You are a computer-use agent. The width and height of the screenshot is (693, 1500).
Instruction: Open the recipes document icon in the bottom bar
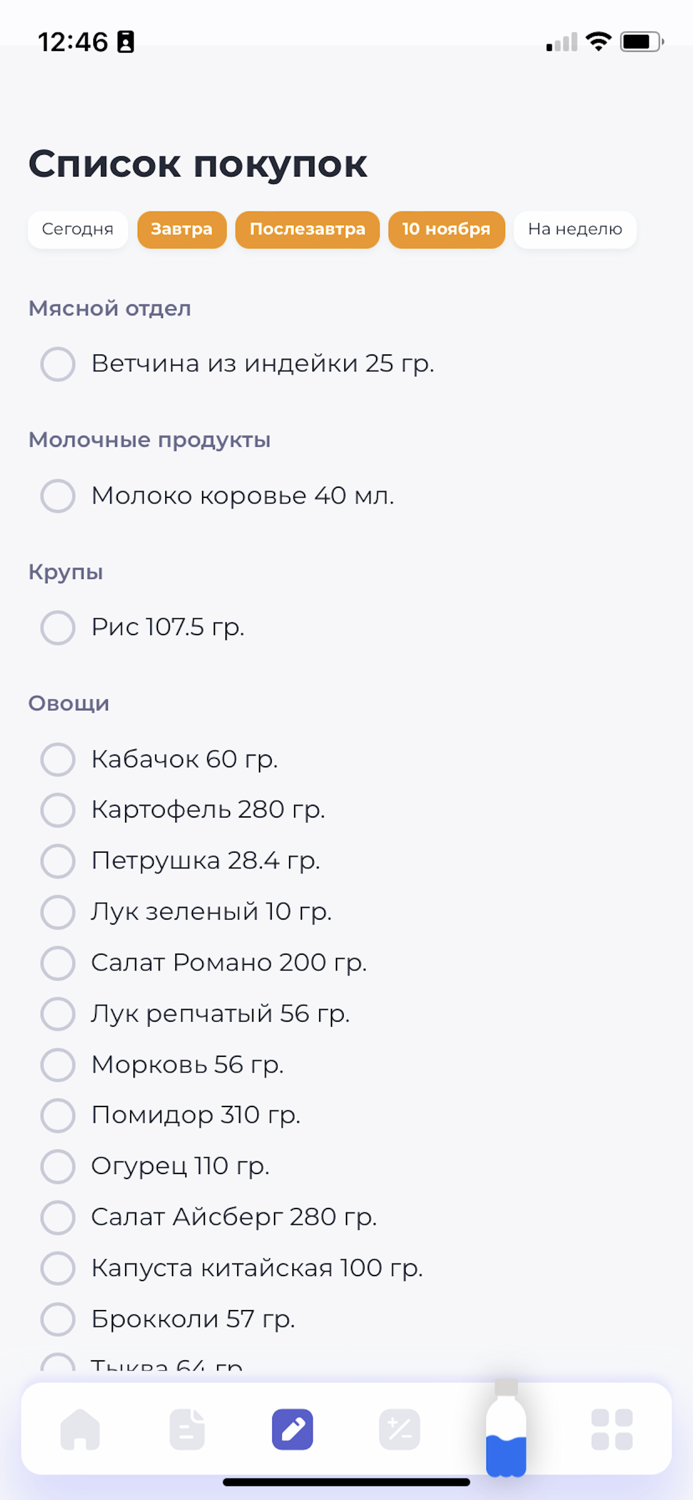pos(187,1429)
